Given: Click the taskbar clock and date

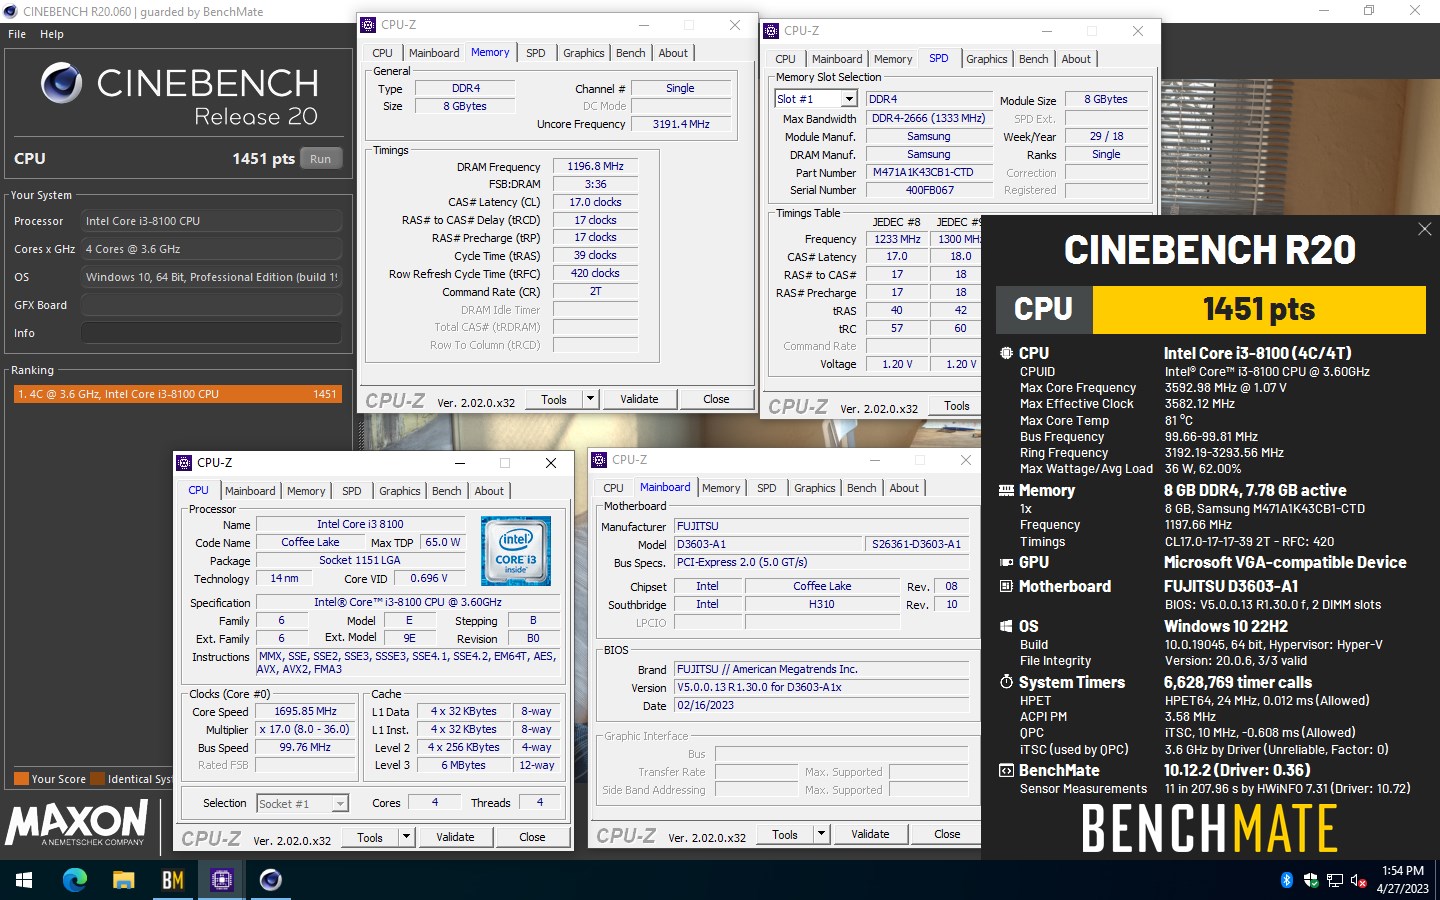Looking at the screenshot, I should pos(1402,880).
